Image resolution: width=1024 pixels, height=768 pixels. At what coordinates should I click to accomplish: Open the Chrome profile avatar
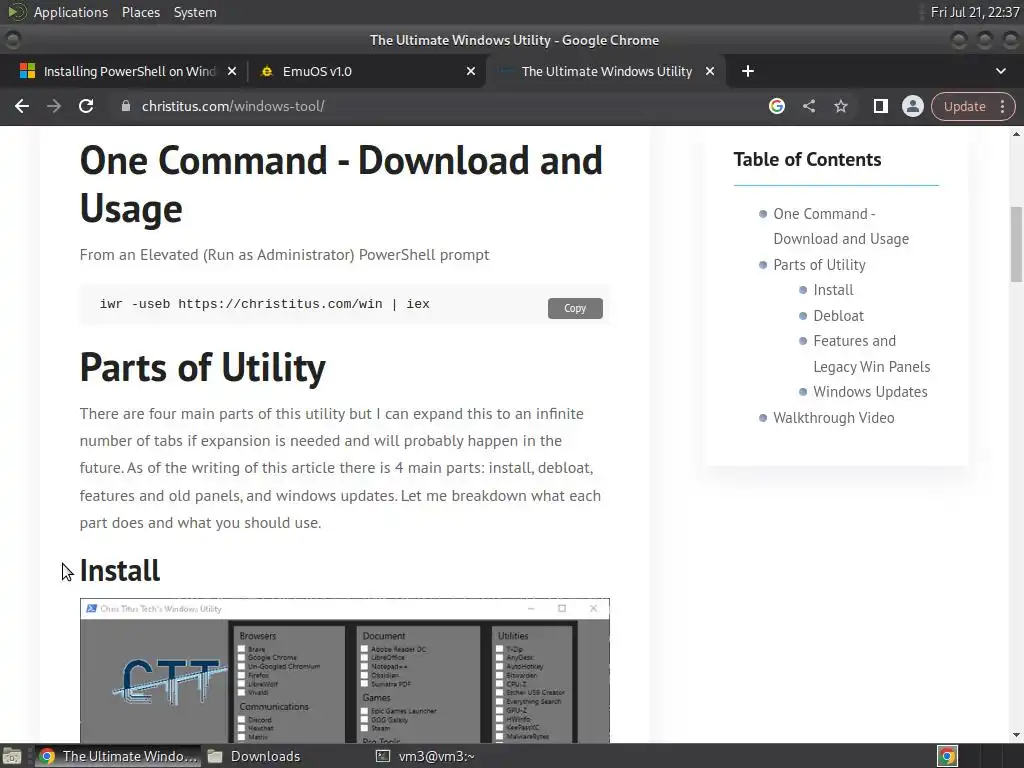click(x=912, y=106)
